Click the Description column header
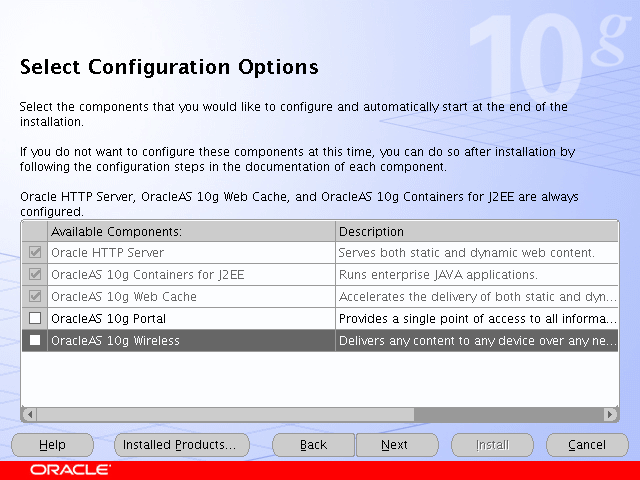The image size is (640, 480). [477, 231]
